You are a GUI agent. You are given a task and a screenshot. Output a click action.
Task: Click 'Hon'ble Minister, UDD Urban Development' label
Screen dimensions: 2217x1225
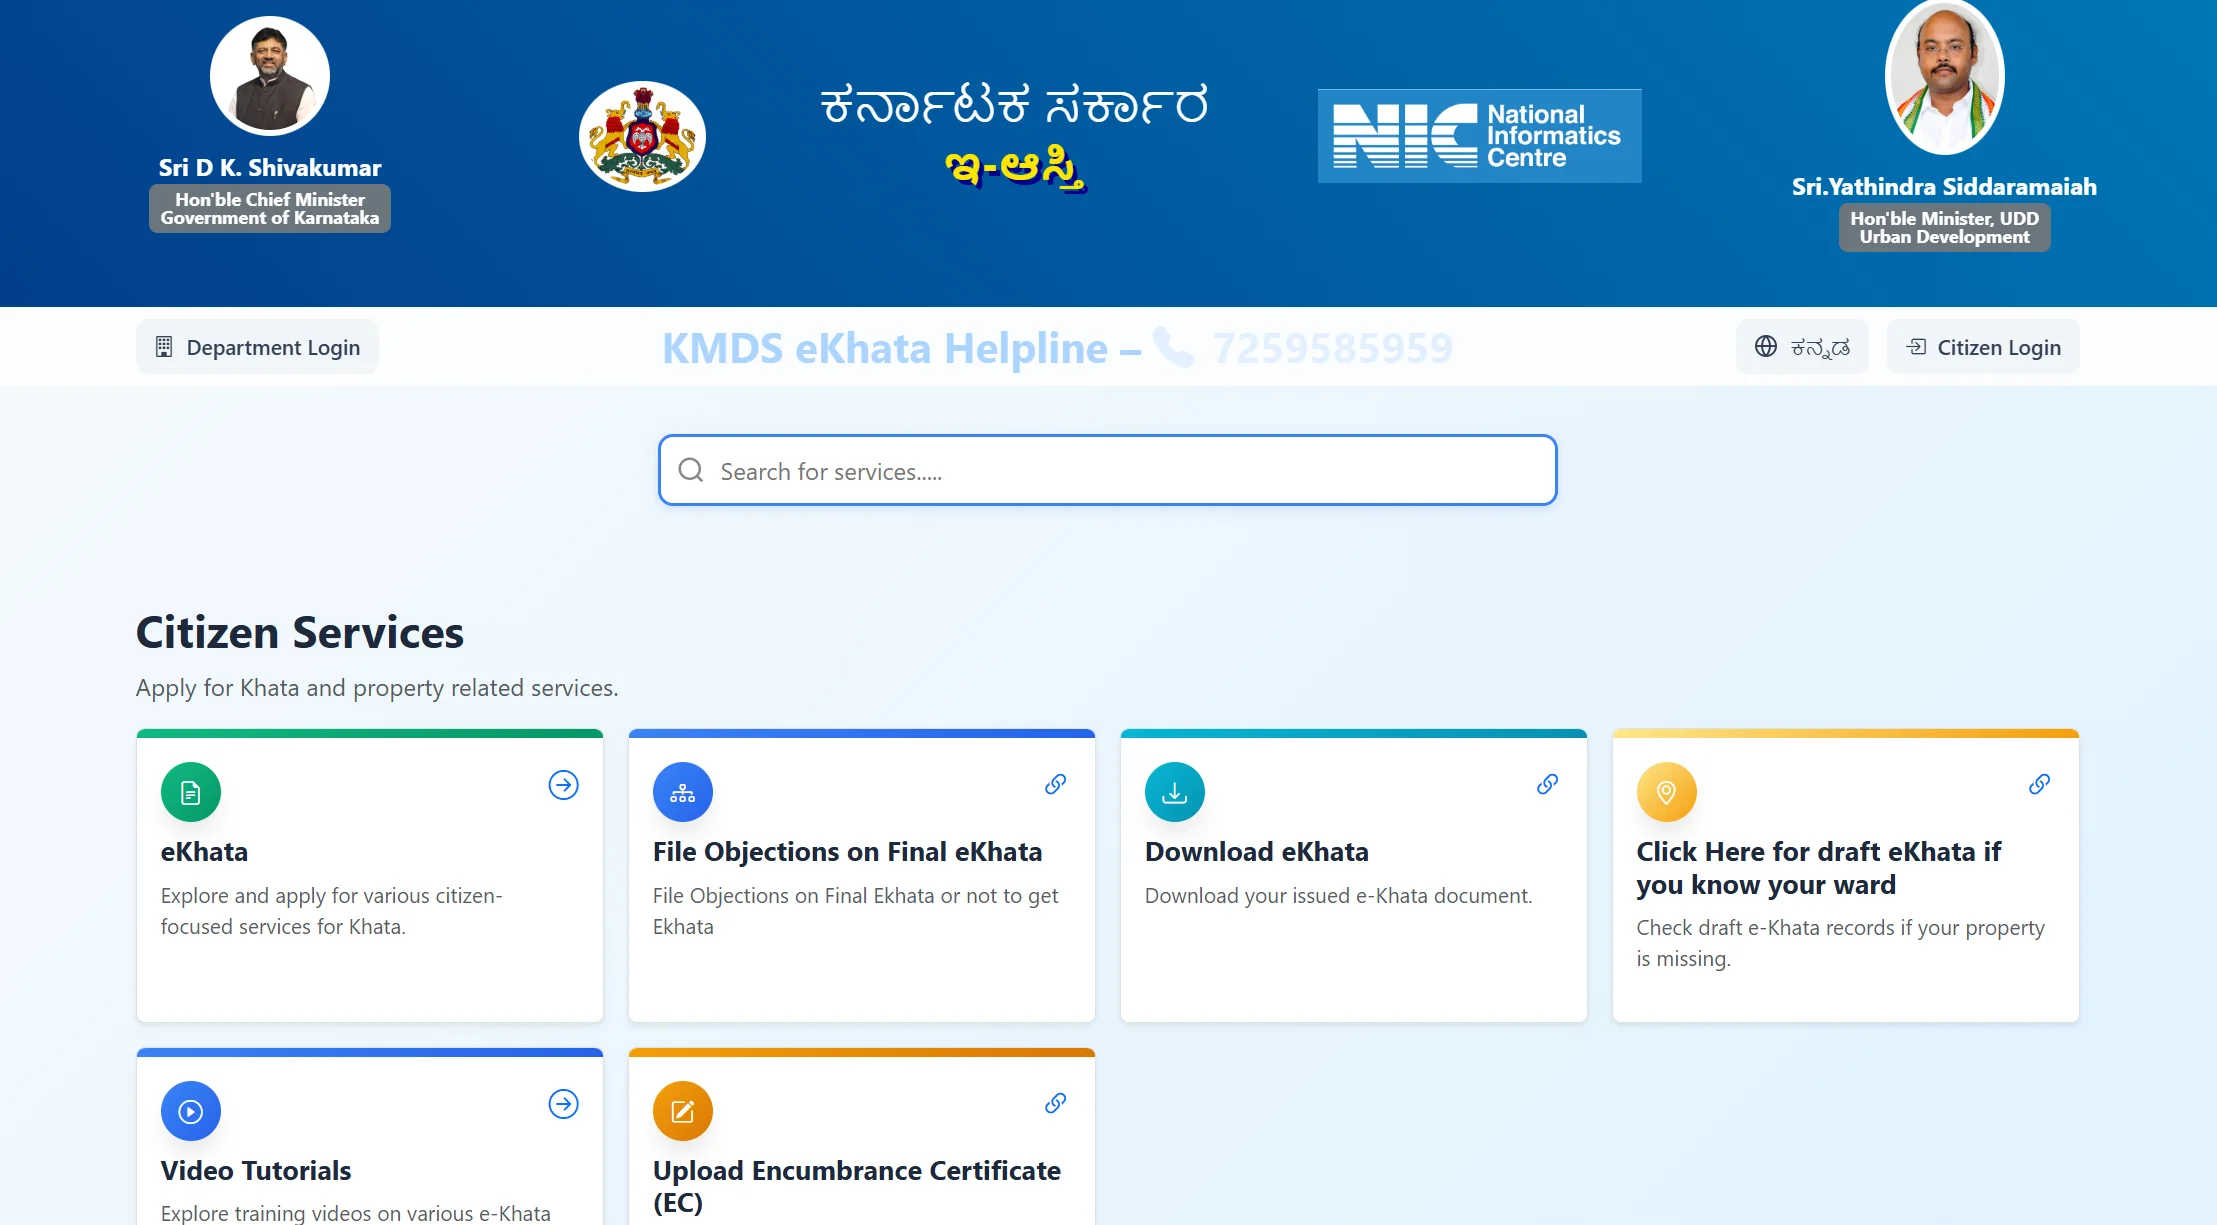1945,227
